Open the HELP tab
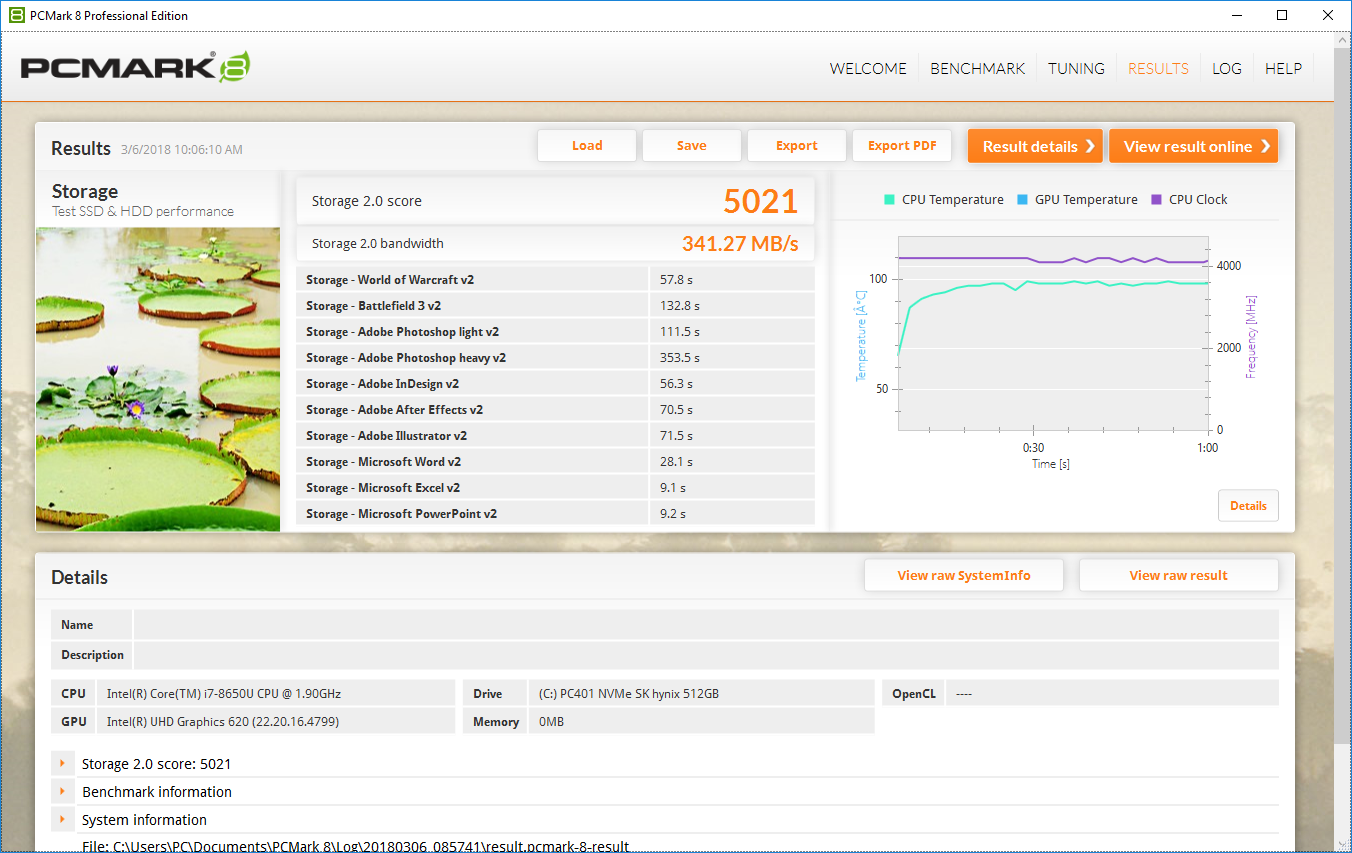Screen dimensions: 1352x853 coord(1283,68)
